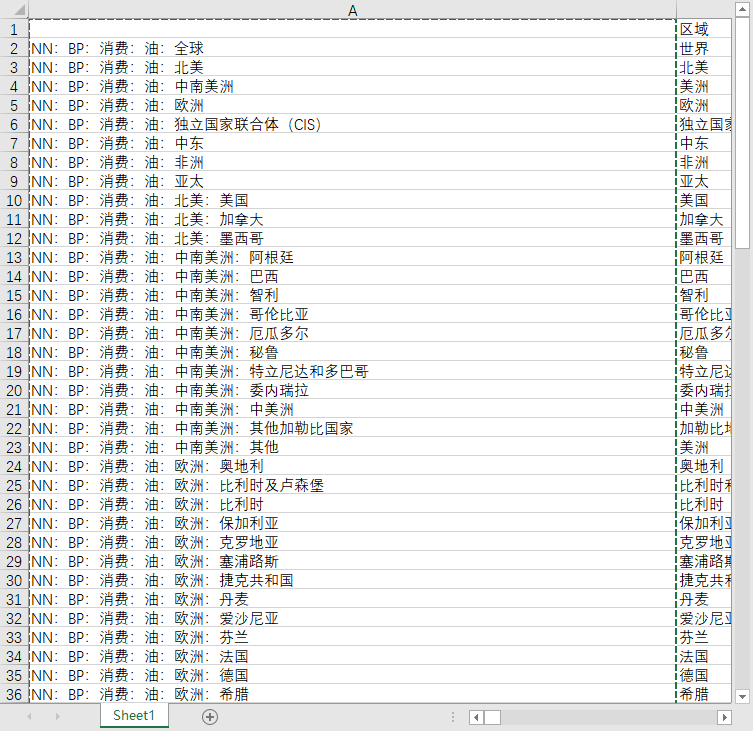Select cell 中南美洲: 哥伦比亚
The height and width of the screenshot is (731, 753).
tap(352, 315)
